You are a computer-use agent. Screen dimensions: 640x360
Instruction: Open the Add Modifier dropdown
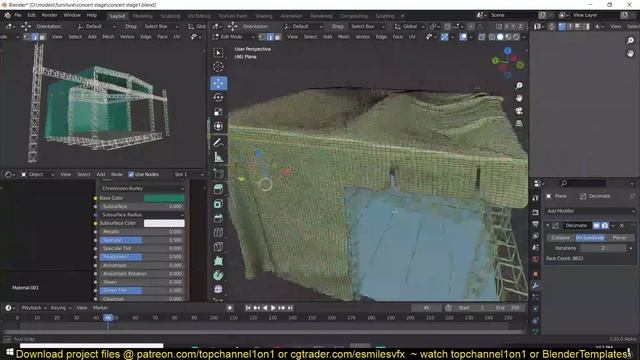click(590, 211)
